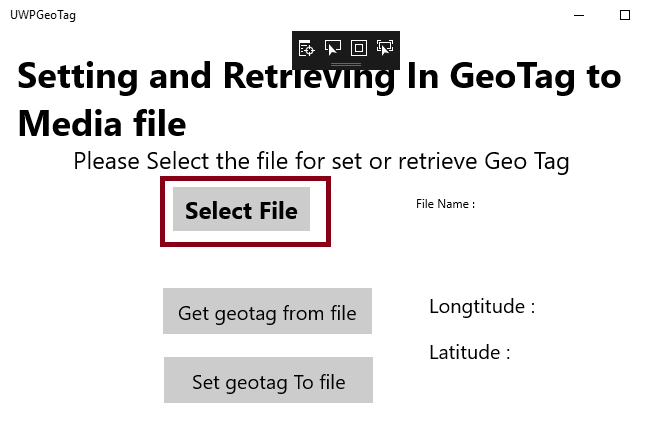Maximize the UWPGeoTag window

coord(625,15)
